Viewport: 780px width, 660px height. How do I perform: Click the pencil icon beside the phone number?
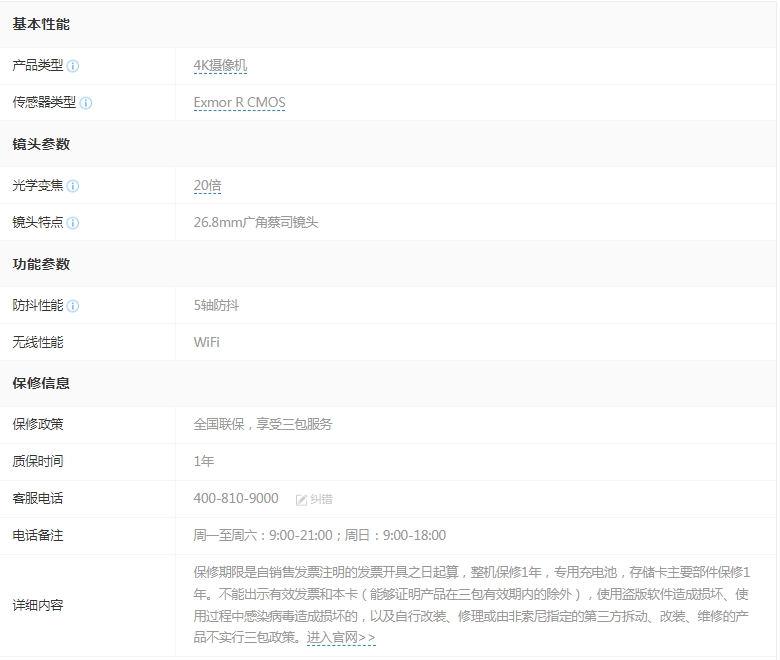click(x=301, y=499)
